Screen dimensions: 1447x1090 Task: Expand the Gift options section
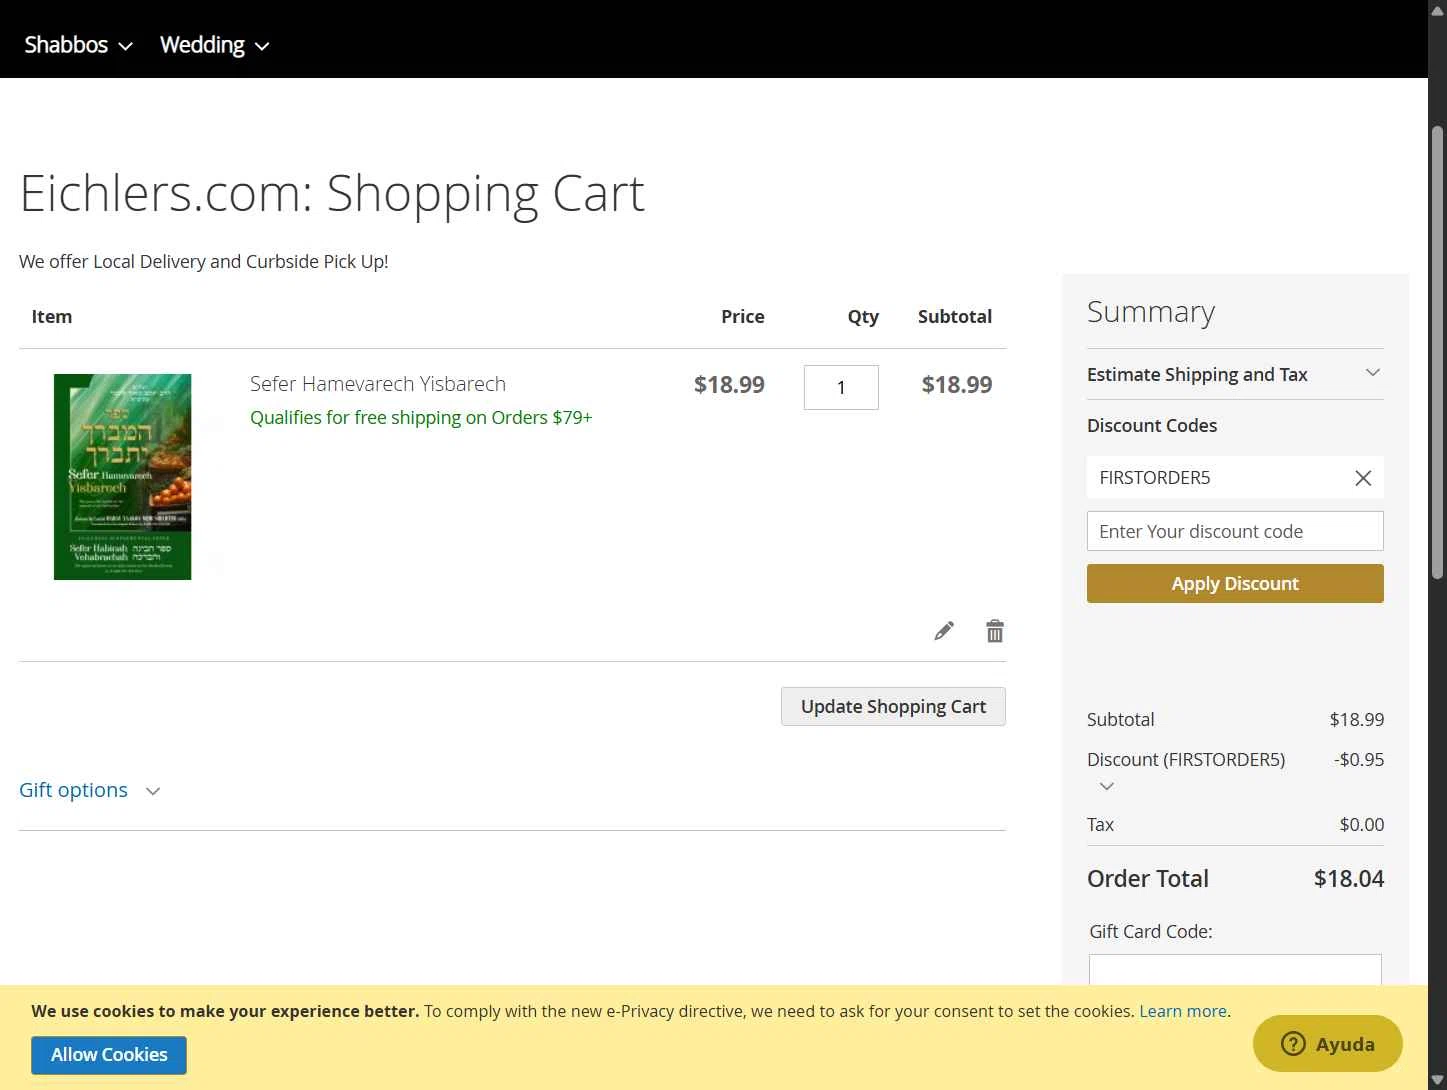point(90,790)
